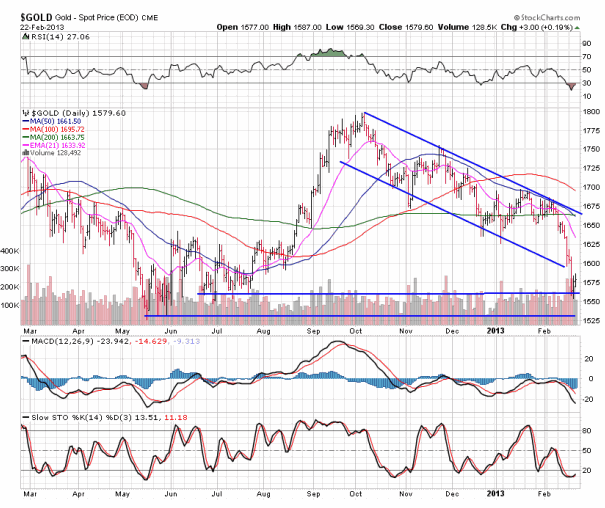Select the blue MA(50) legend marker
This screenshot has height=508, width=605.
coord(27,122)
